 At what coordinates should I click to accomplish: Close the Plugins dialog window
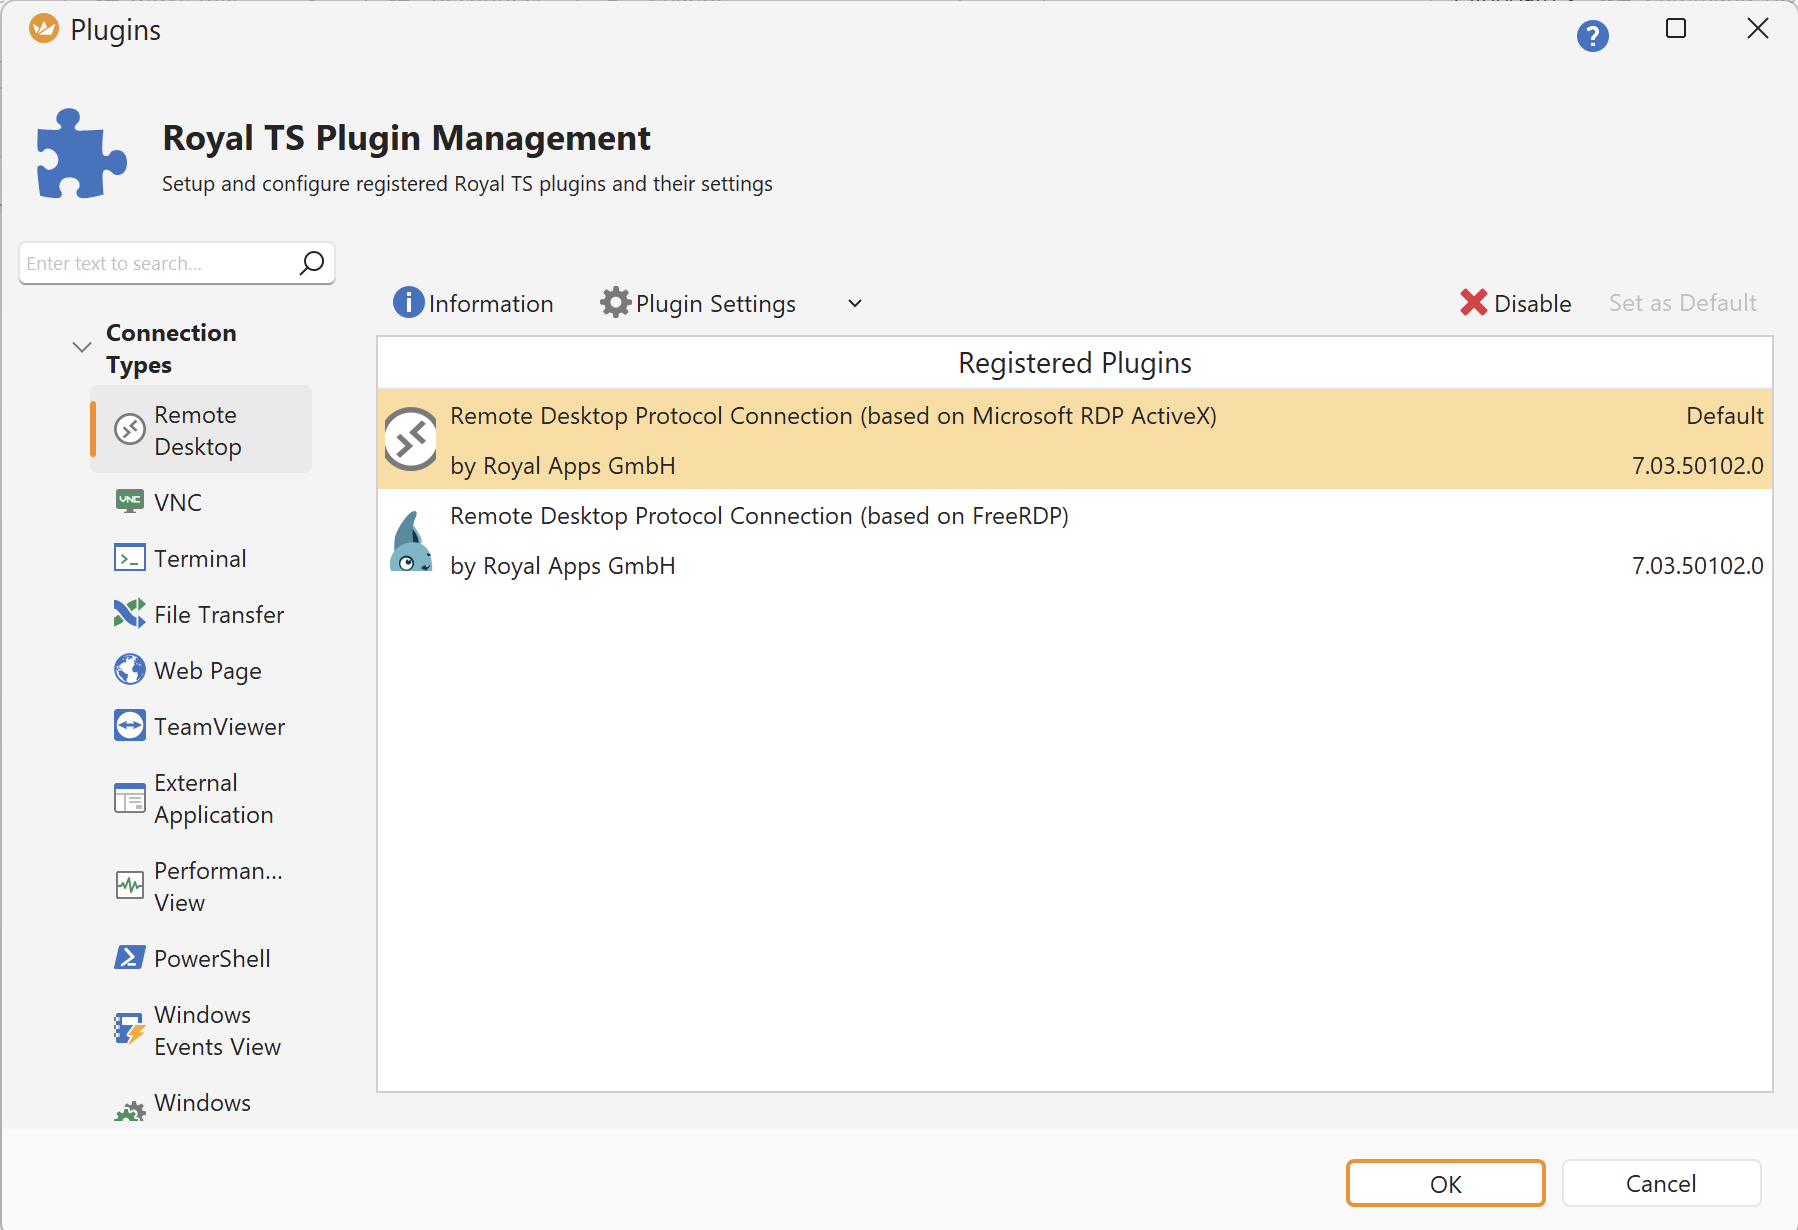1758,29
